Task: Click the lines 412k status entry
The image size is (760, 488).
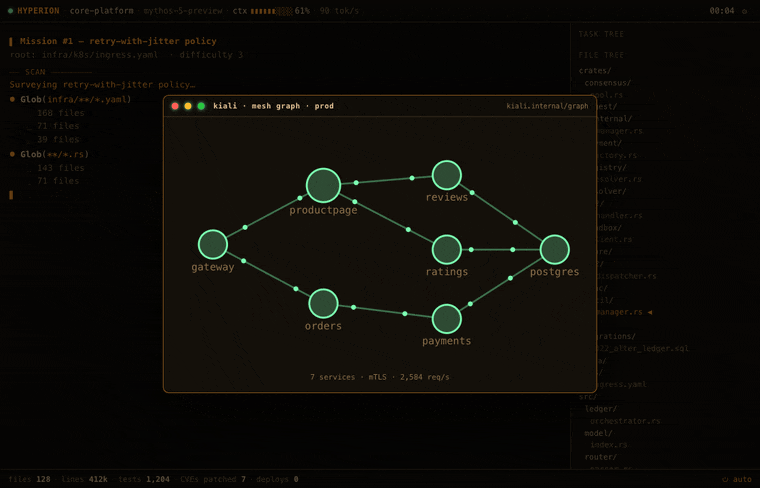Action: point(84,479)
